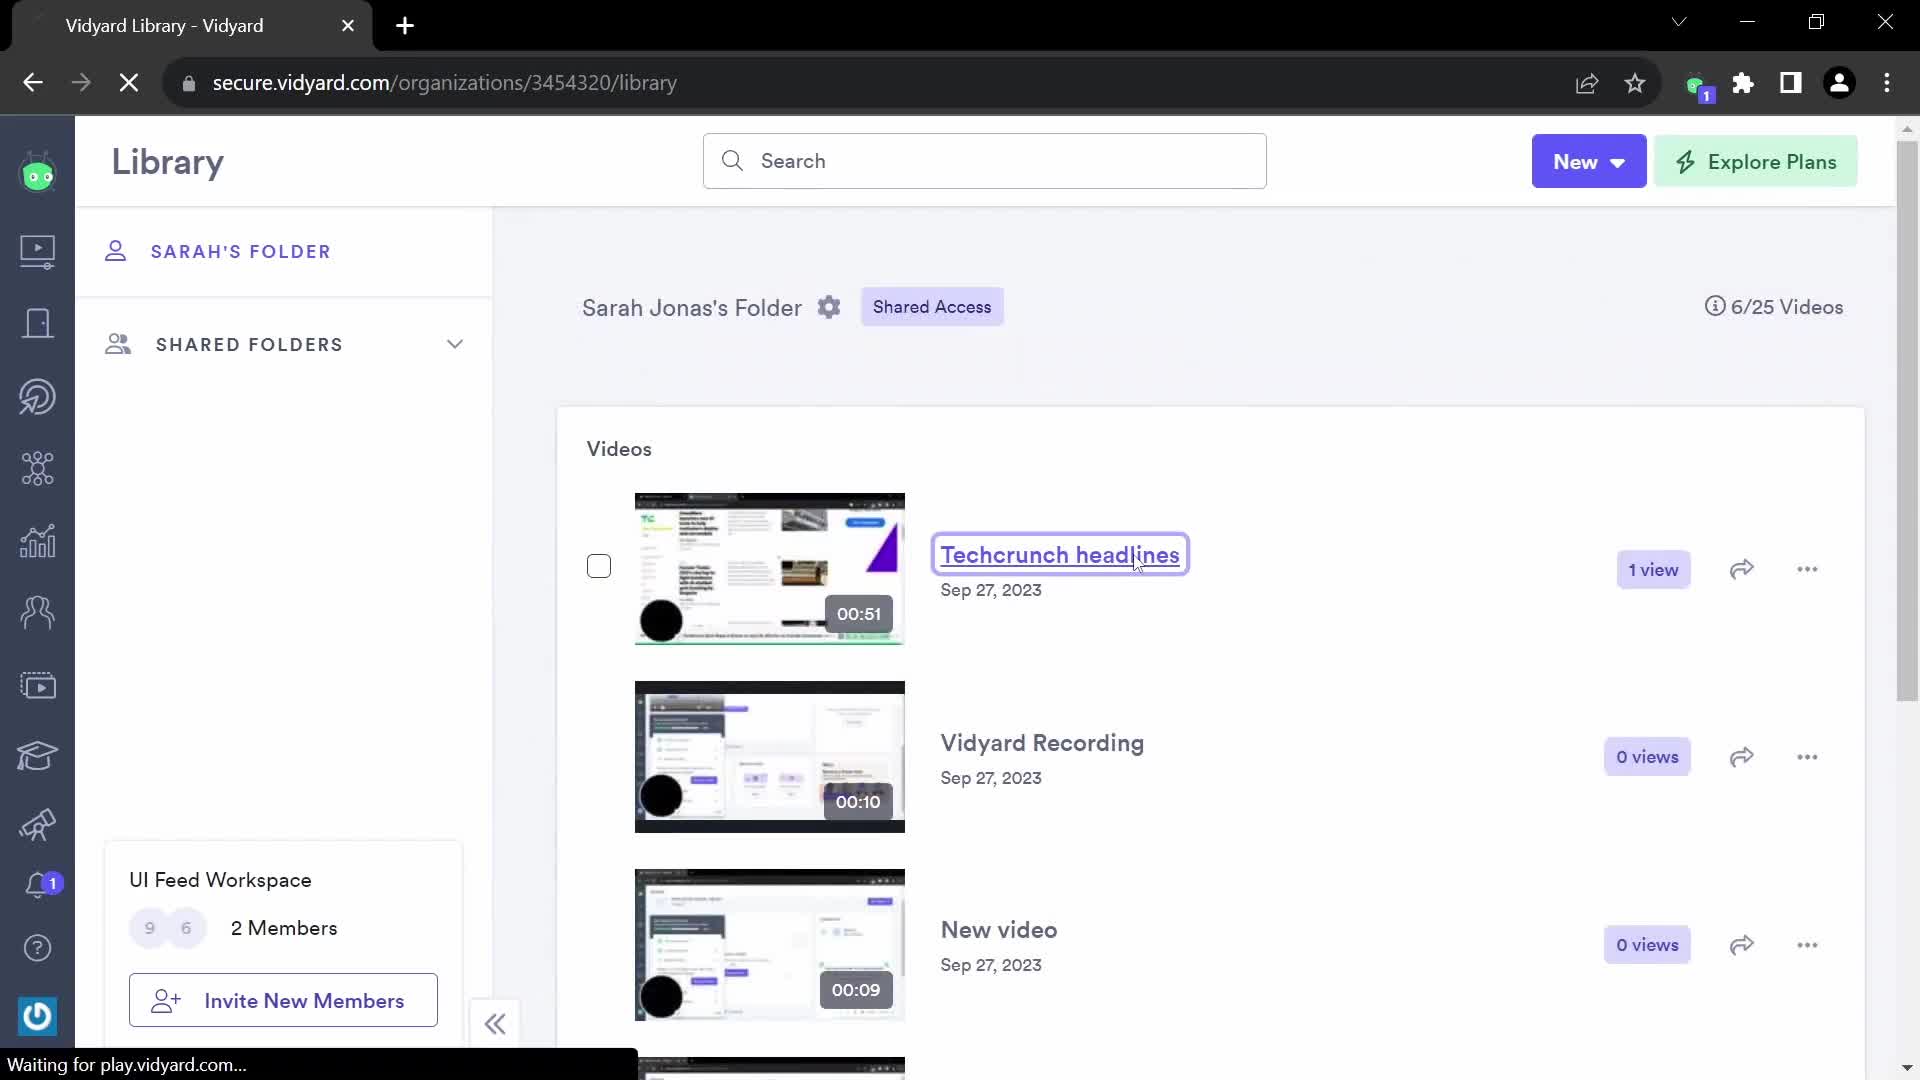Open the browser share page icon

click(1587, 83)
